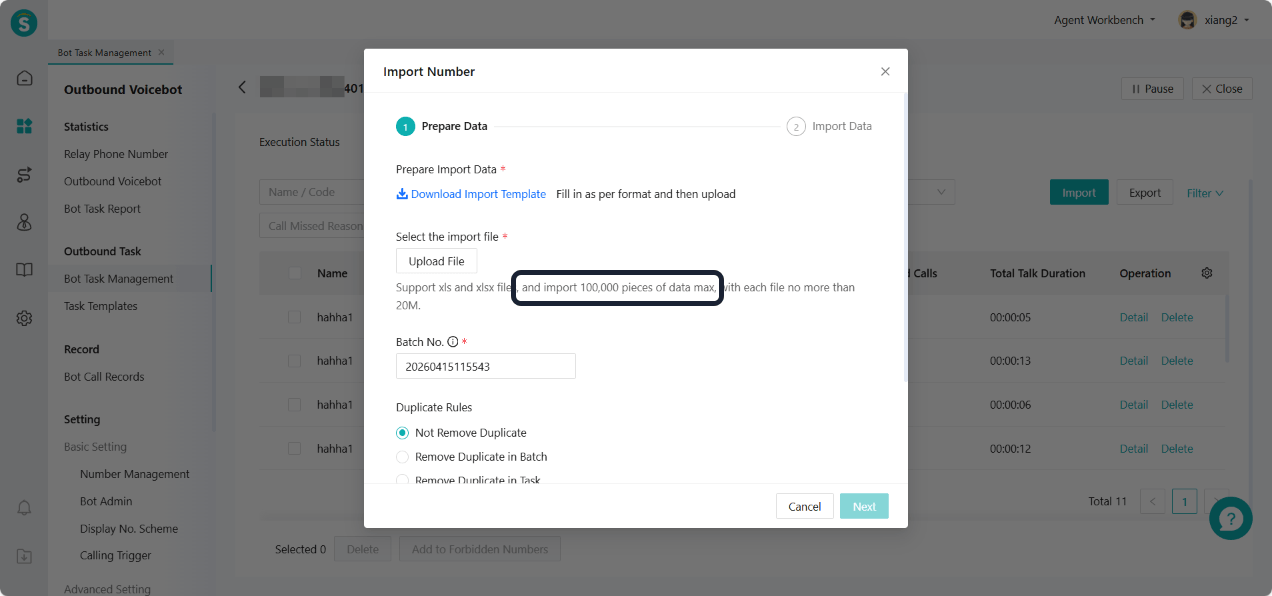Click the notification bell icon
Image resolution: width=1272 pixels, height=596 pixels.
(x=25, y=508)
